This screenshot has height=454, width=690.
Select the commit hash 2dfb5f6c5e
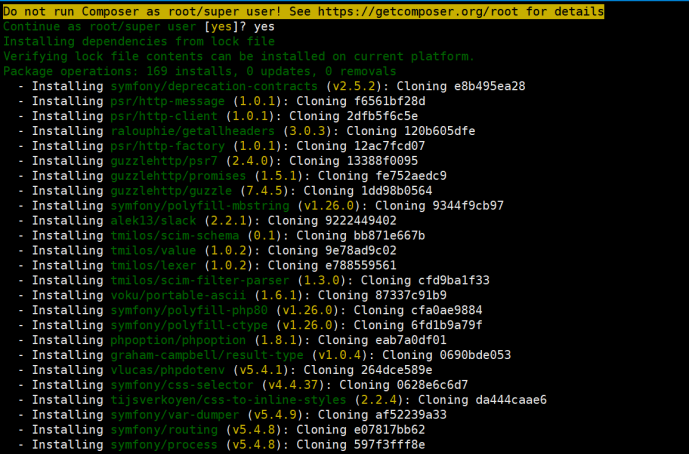tap(382, 116)
